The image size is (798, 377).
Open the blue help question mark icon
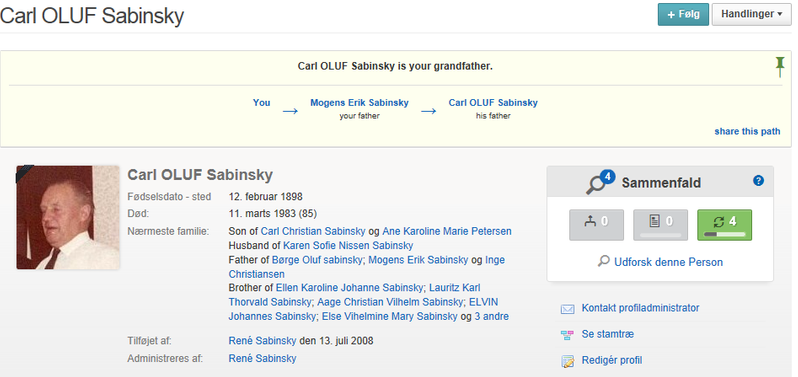click(758, 180)
